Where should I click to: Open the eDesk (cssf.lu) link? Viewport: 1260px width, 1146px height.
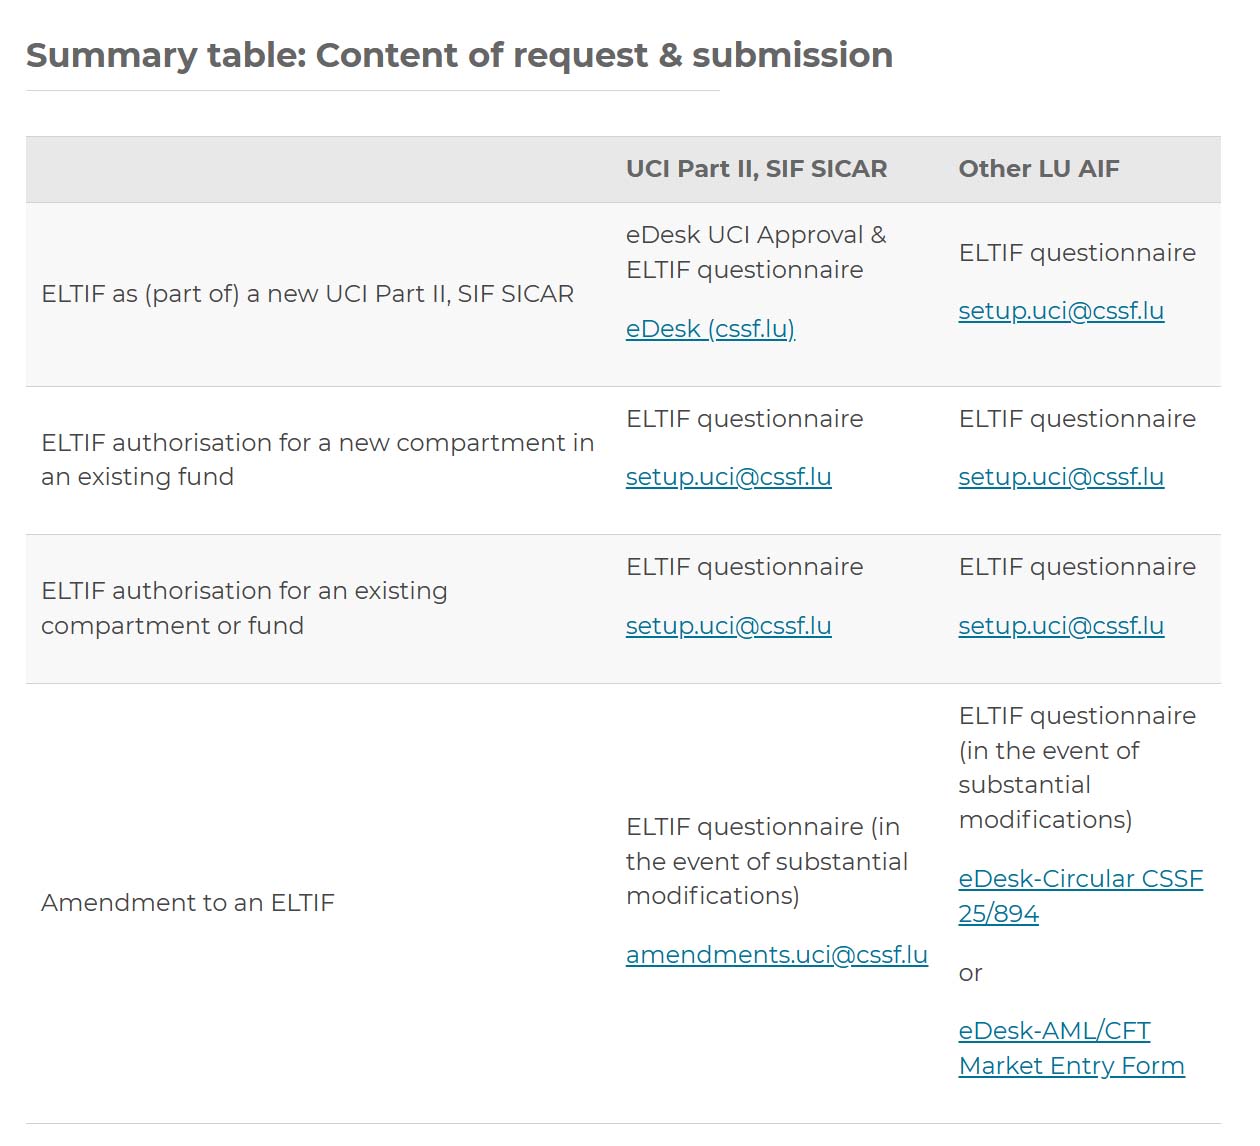point(710,329)
